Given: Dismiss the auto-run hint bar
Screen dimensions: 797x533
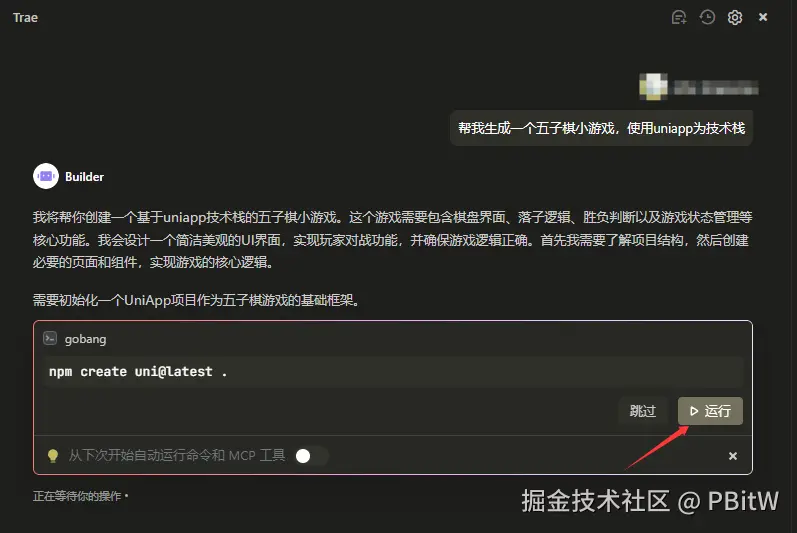Looking at the screenshot, I should 732,456.
